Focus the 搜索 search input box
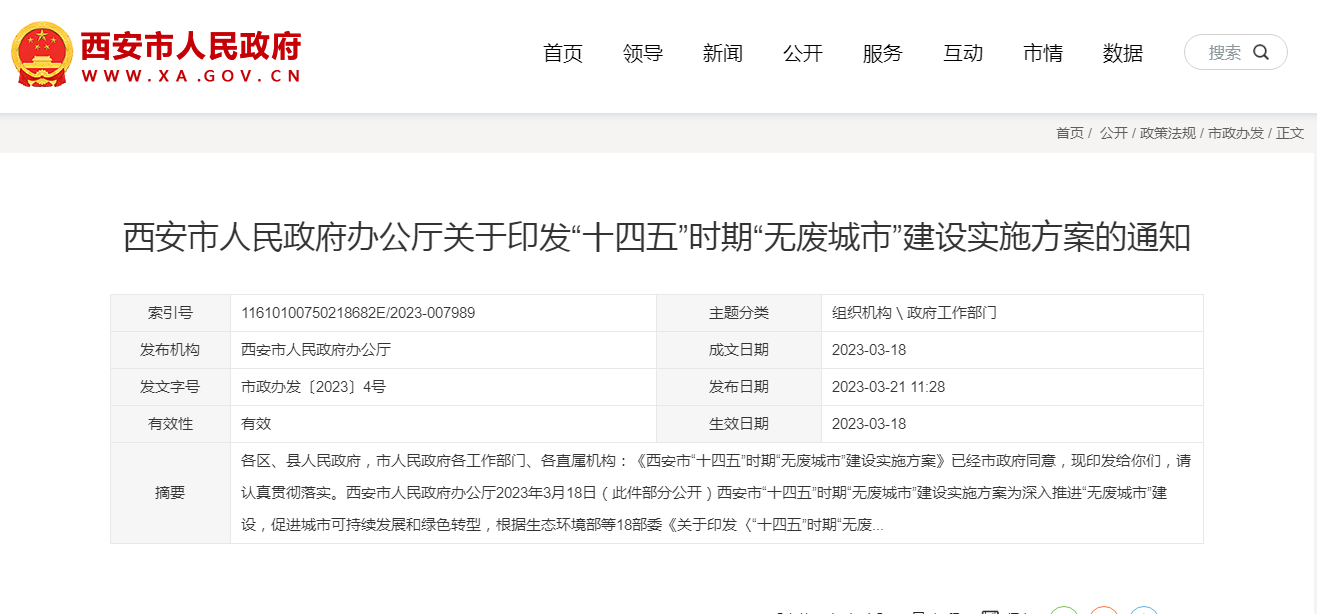The width and height of the screenshot is (1317, 614). [x=1222, y=53]
